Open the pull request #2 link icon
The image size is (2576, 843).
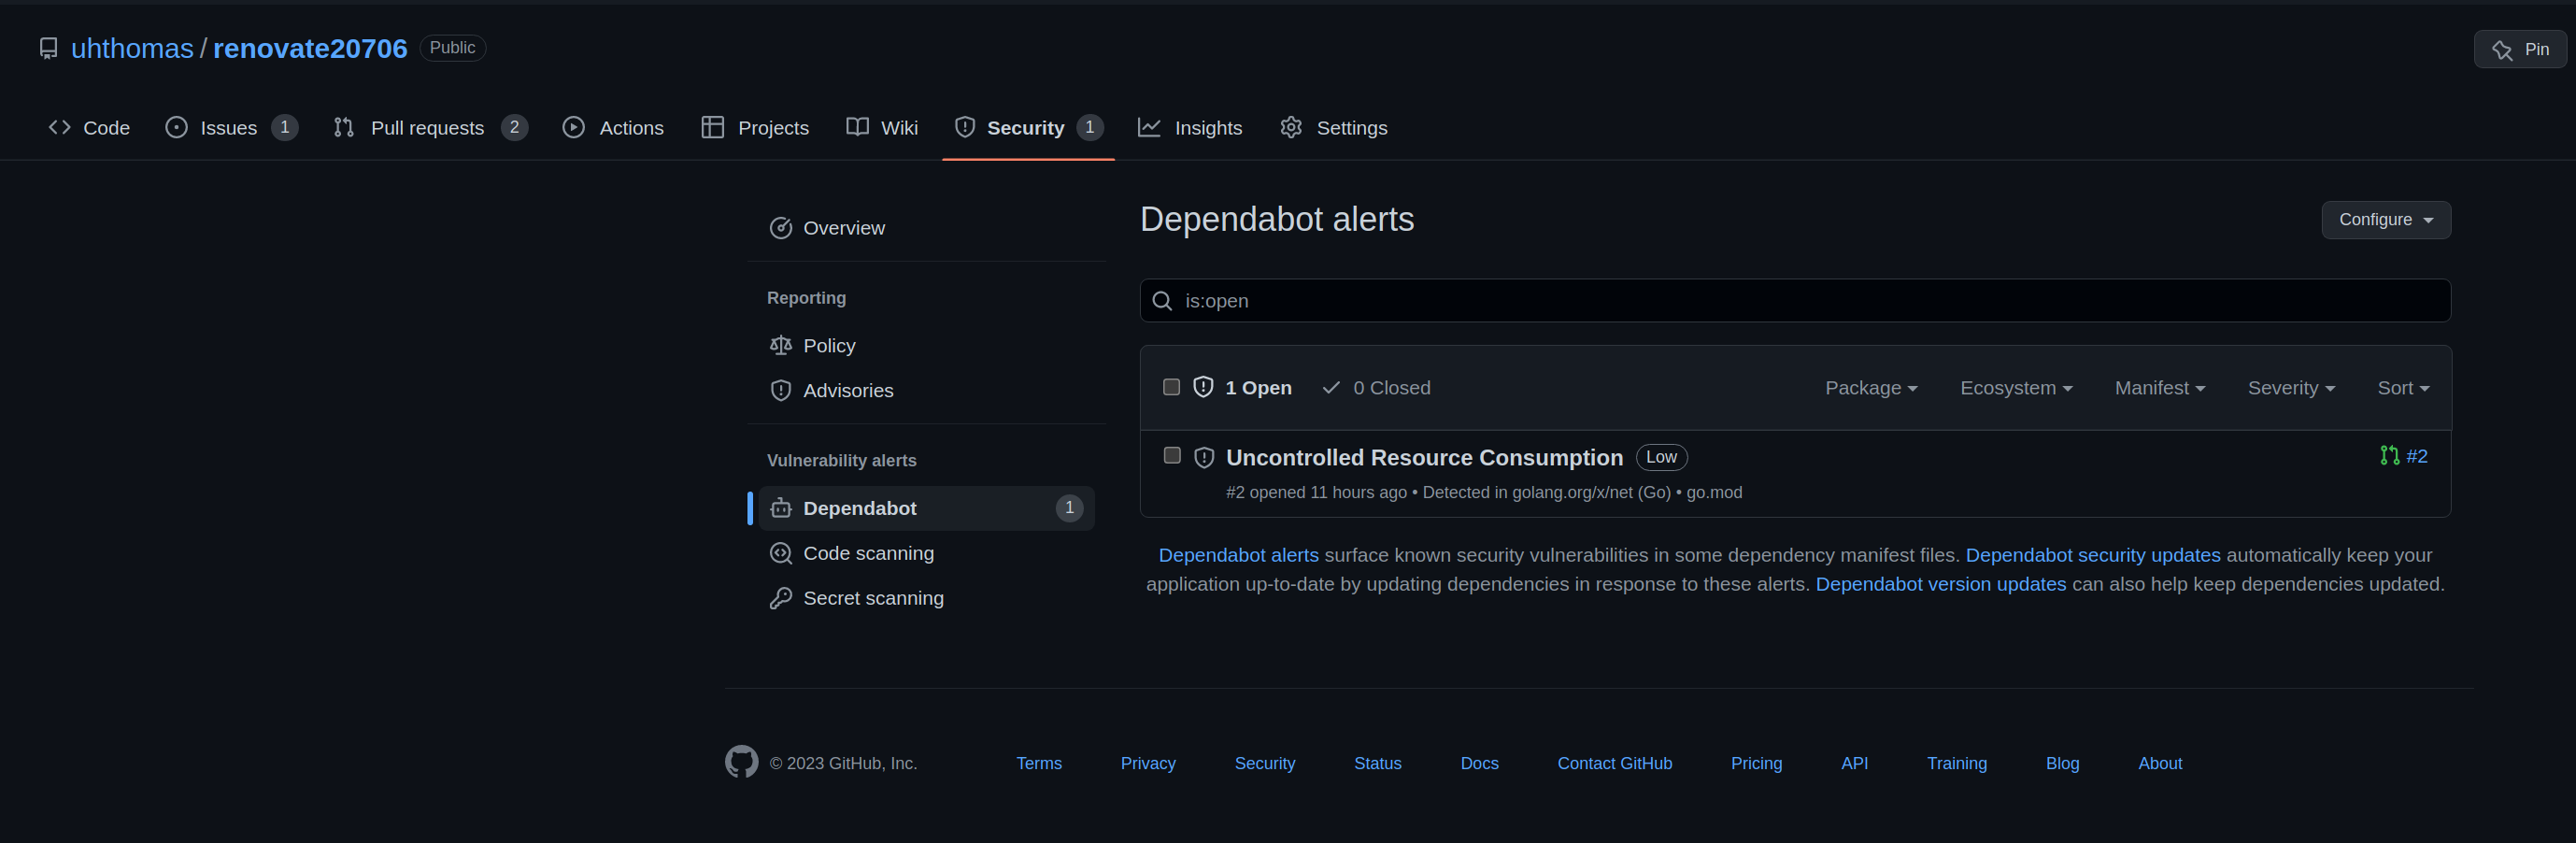coord(2389,456)
